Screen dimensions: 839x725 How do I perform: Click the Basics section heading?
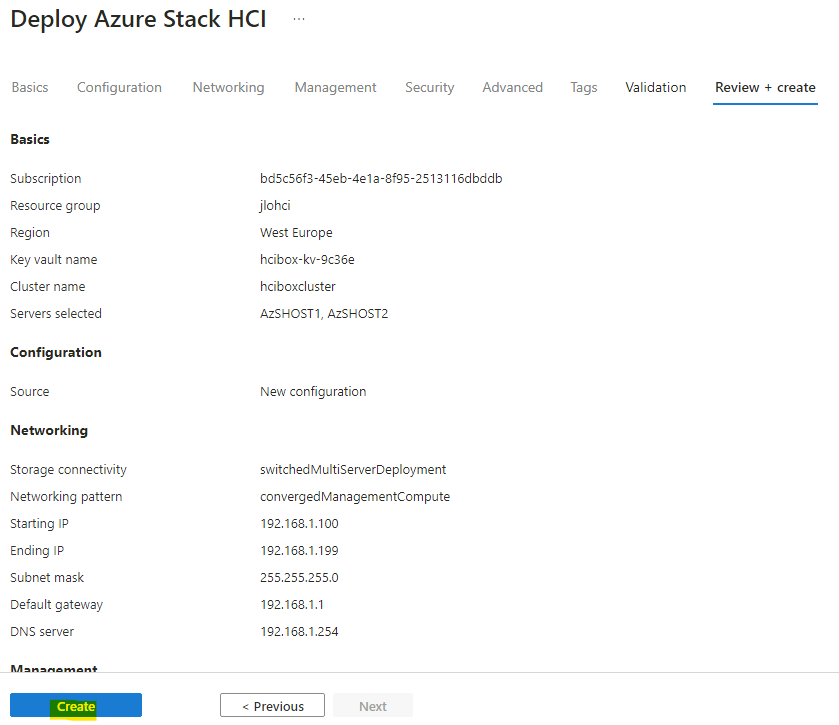pyautogui.click(x=30, y=139)
